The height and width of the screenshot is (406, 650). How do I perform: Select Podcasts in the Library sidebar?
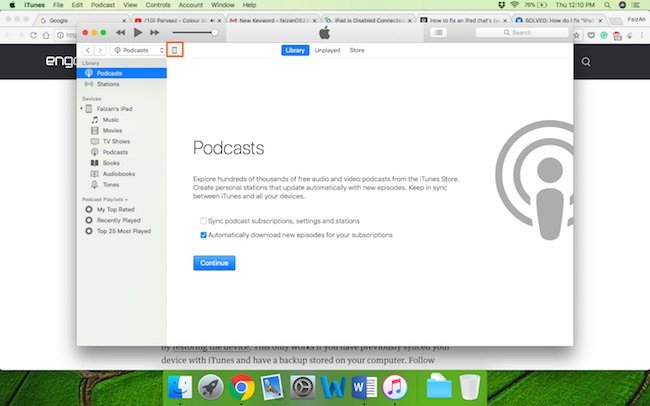coord(121,73)
